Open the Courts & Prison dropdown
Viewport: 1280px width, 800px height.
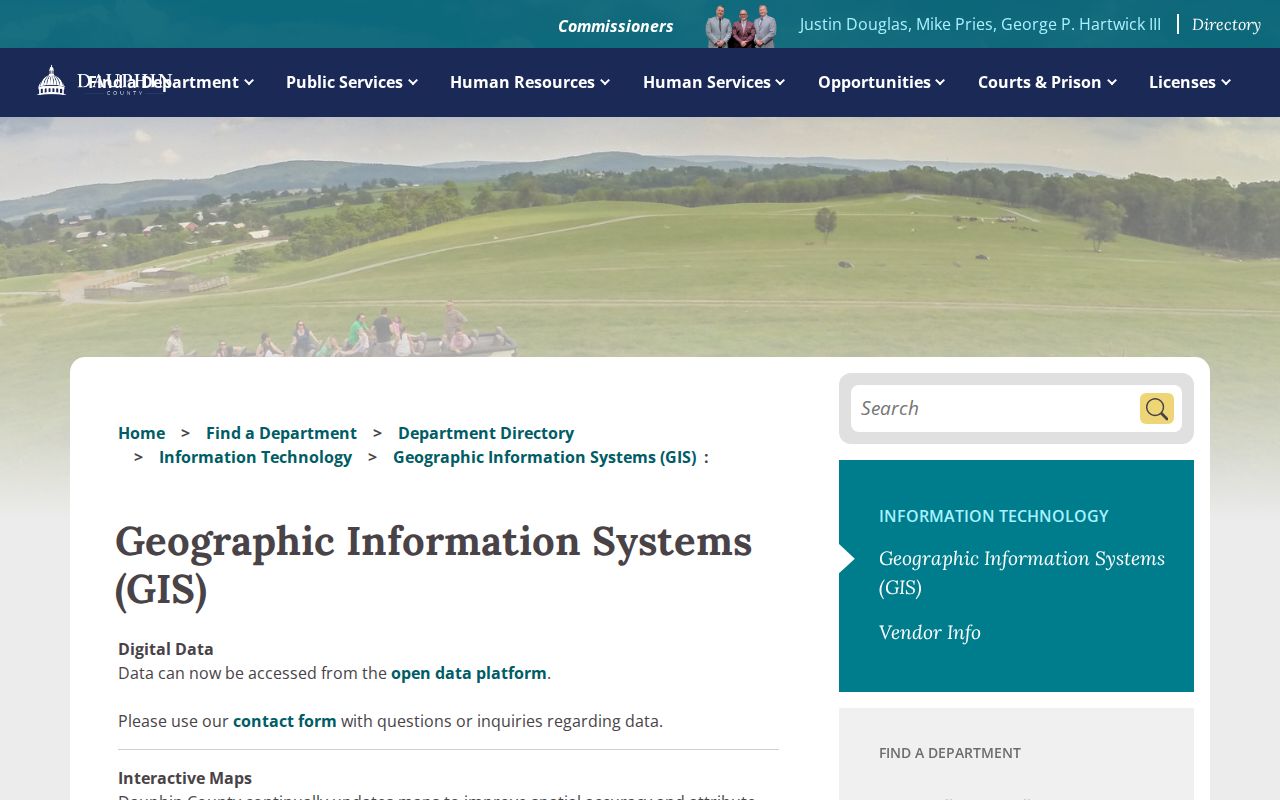click(1047, 82)
